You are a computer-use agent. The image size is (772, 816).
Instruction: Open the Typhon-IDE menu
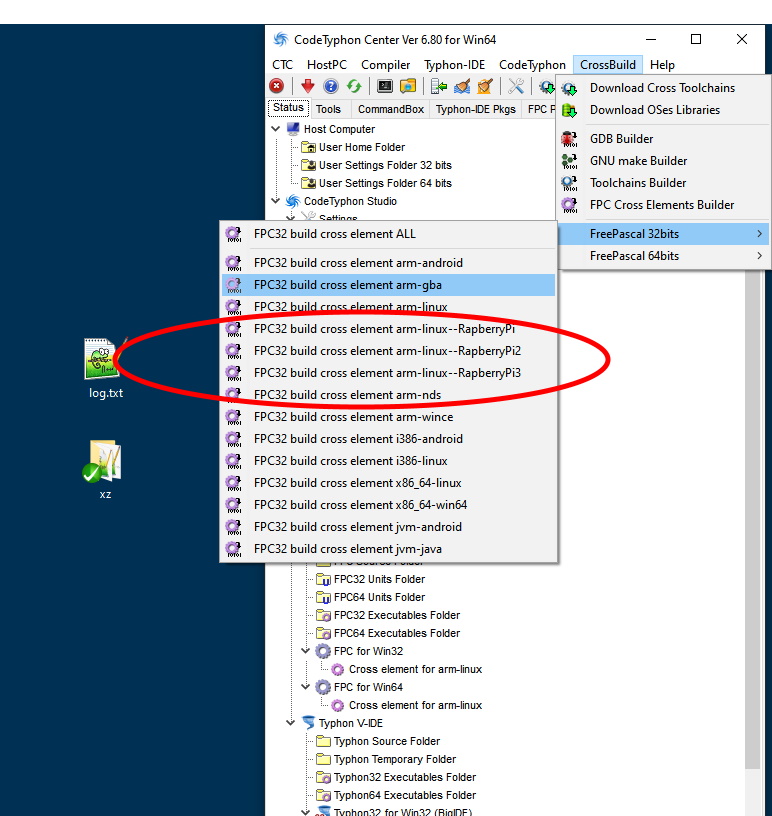point(454,65)
